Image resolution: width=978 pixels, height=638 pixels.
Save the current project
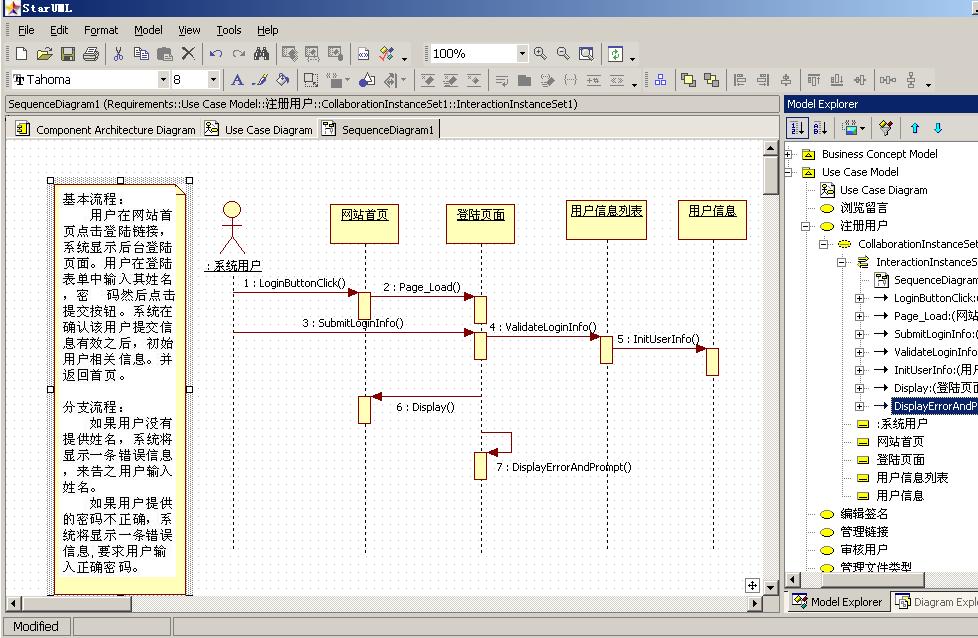coord(68,53)
